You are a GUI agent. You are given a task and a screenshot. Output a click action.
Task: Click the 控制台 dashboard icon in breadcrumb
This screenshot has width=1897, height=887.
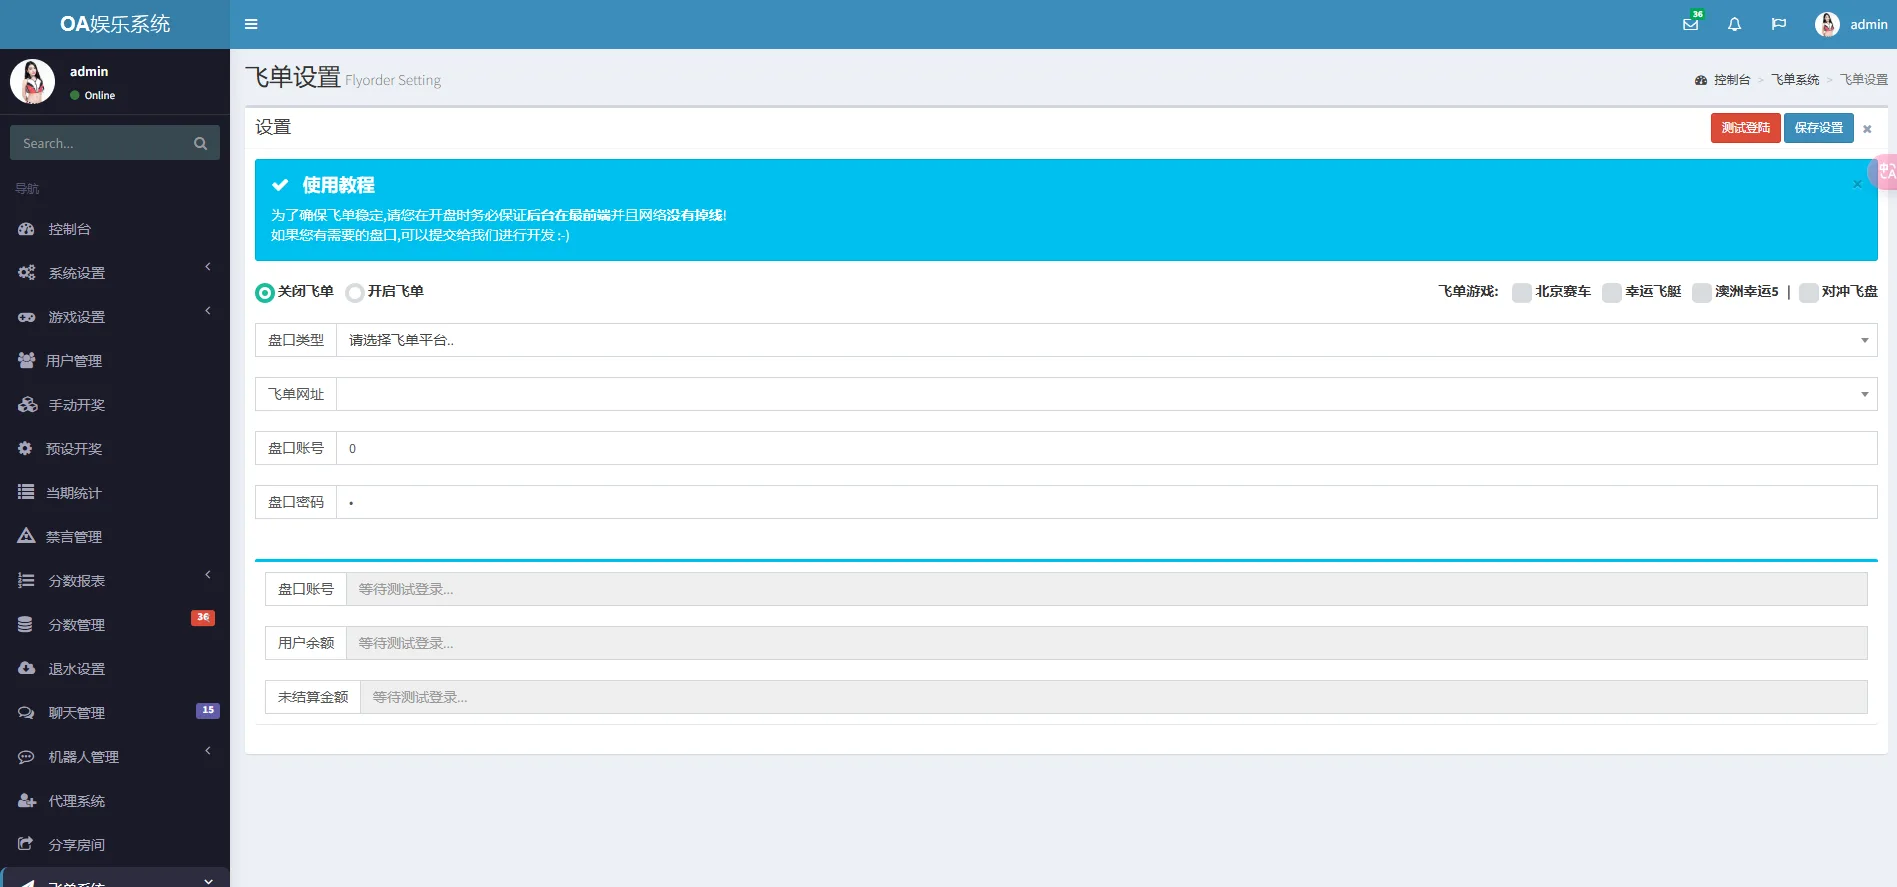[x=1700, y=80]
